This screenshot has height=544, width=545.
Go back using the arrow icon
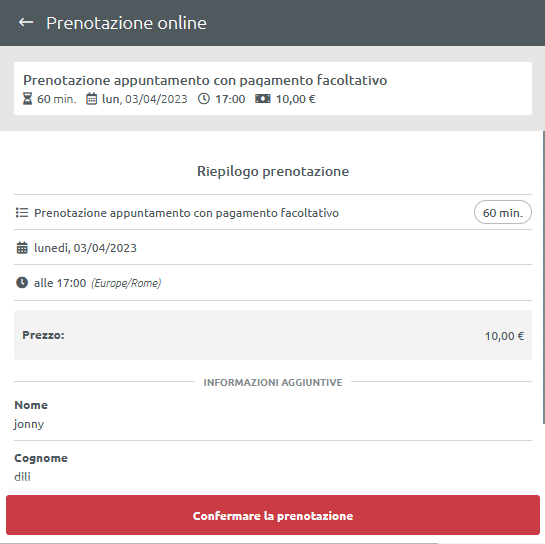point(26,23)
